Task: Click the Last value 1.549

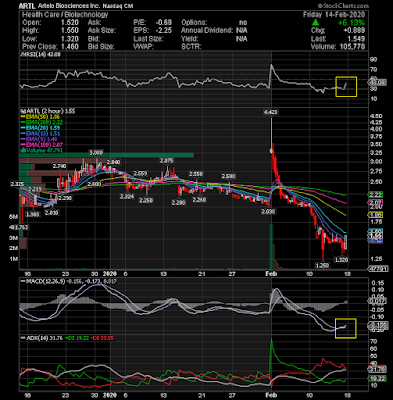Action: point(356,39)
